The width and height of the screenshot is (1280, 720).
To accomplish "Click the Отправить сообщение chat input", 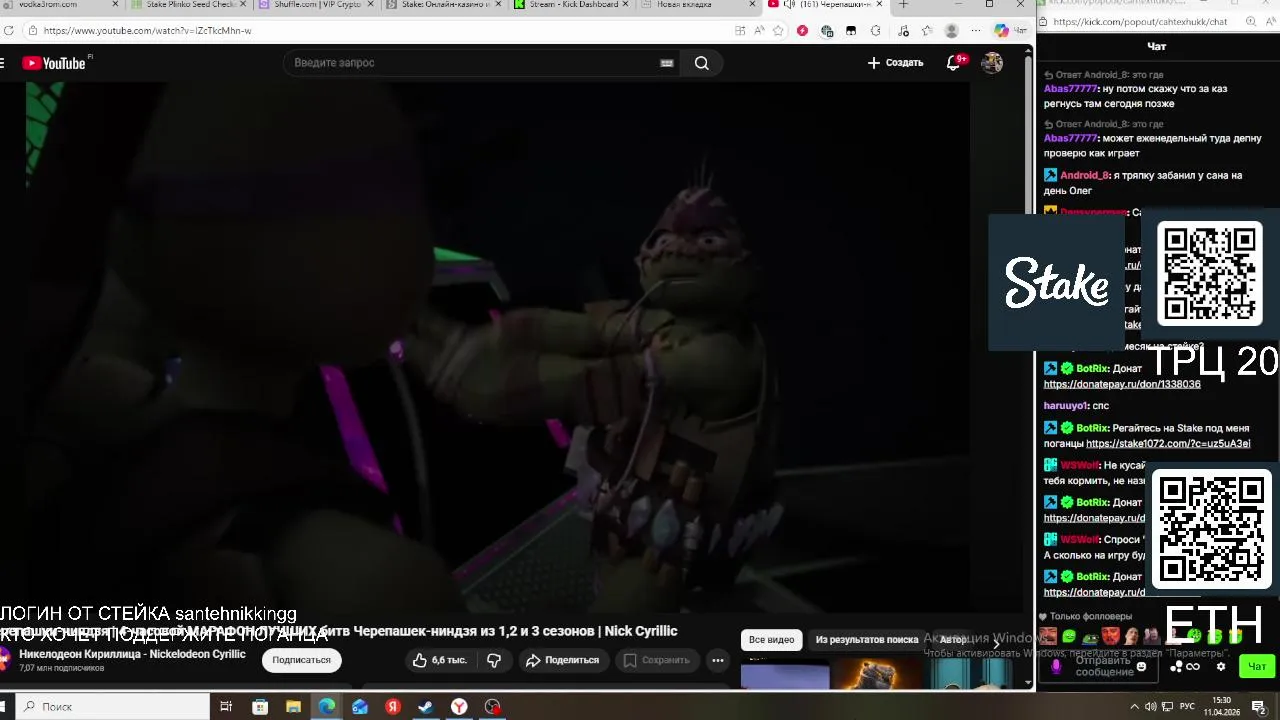I will (1104, 666).
